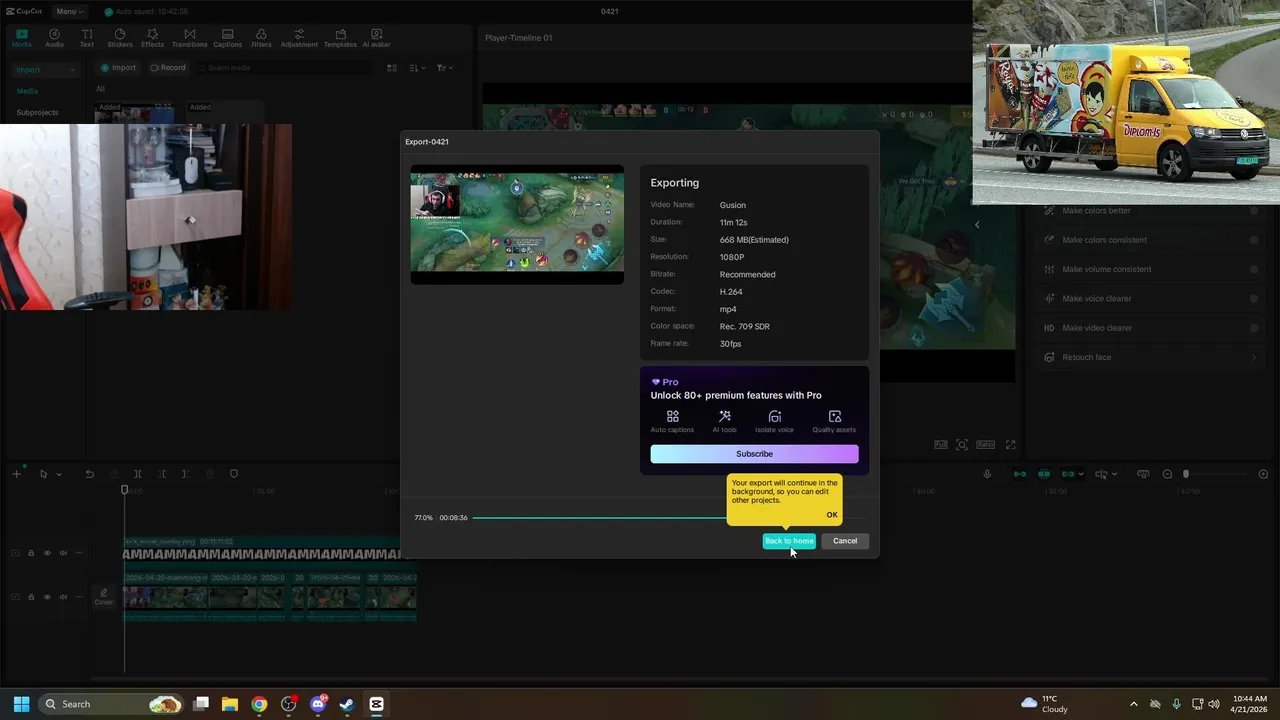Click the Delete right trim icon
Viewport: 1280px width, 720px height.
coord(186,474)
